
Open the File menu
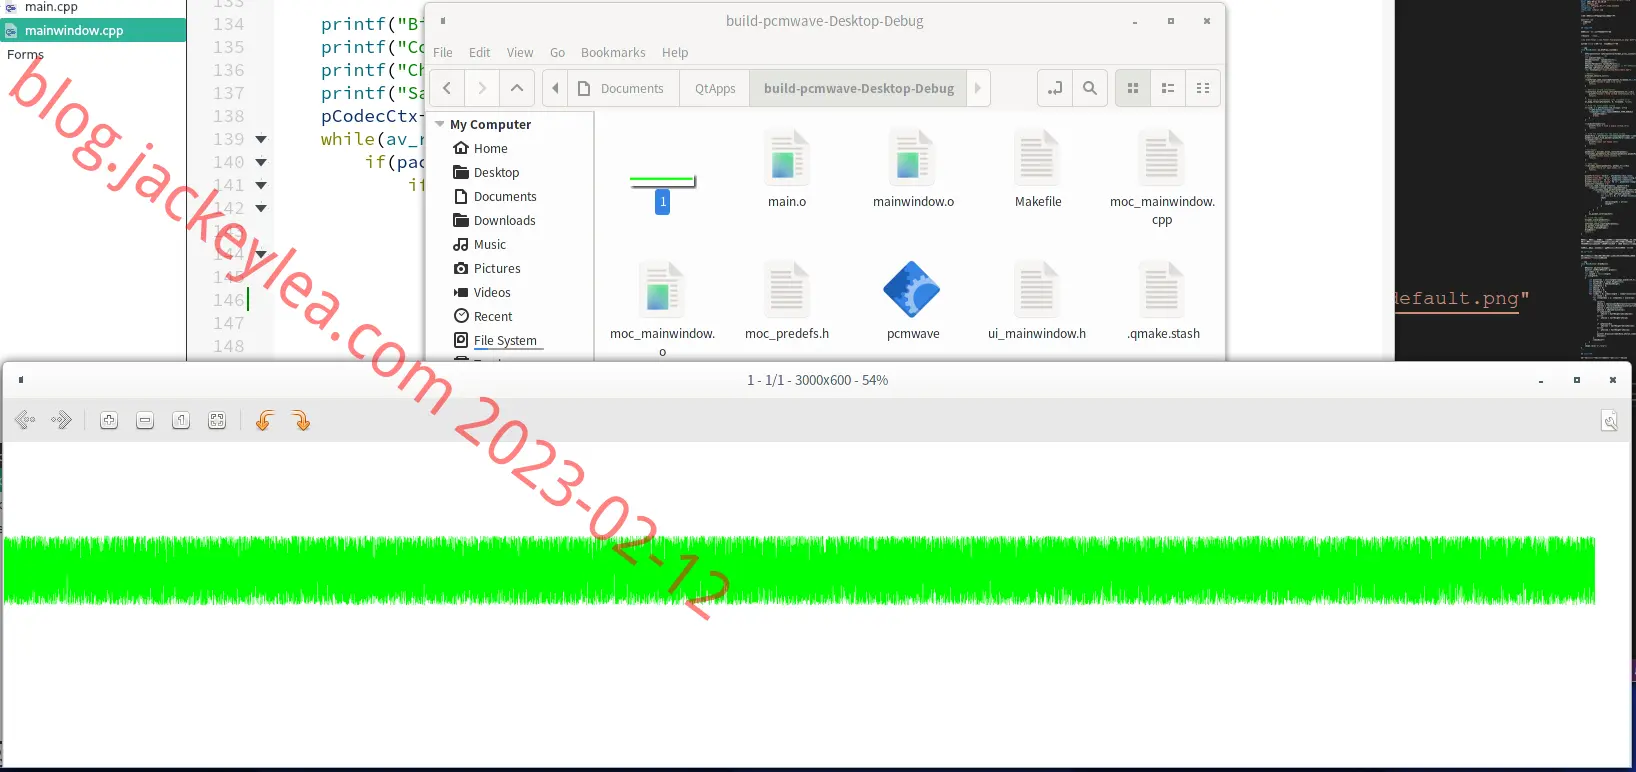click(443, 52)
